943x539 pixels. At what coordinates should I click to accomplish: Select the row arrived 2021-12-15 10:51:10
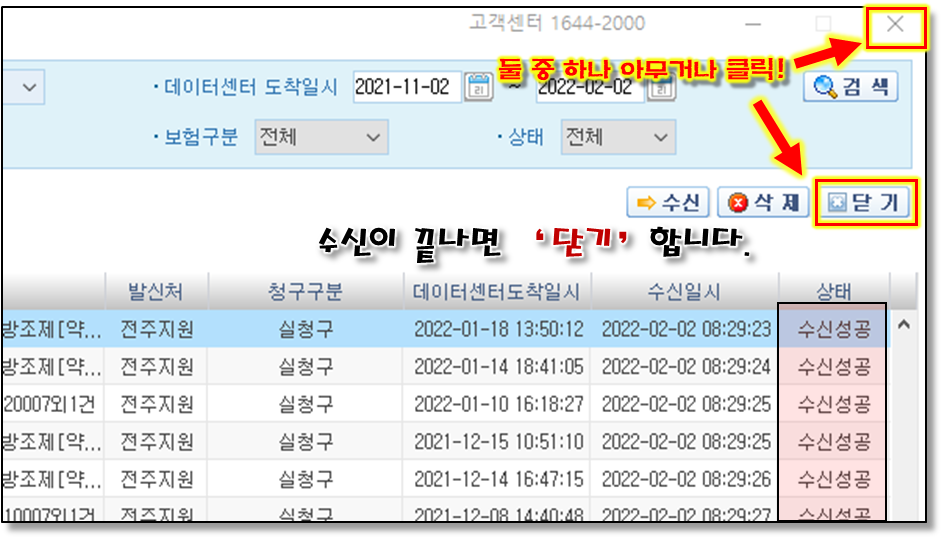click(x=498, y=442)
